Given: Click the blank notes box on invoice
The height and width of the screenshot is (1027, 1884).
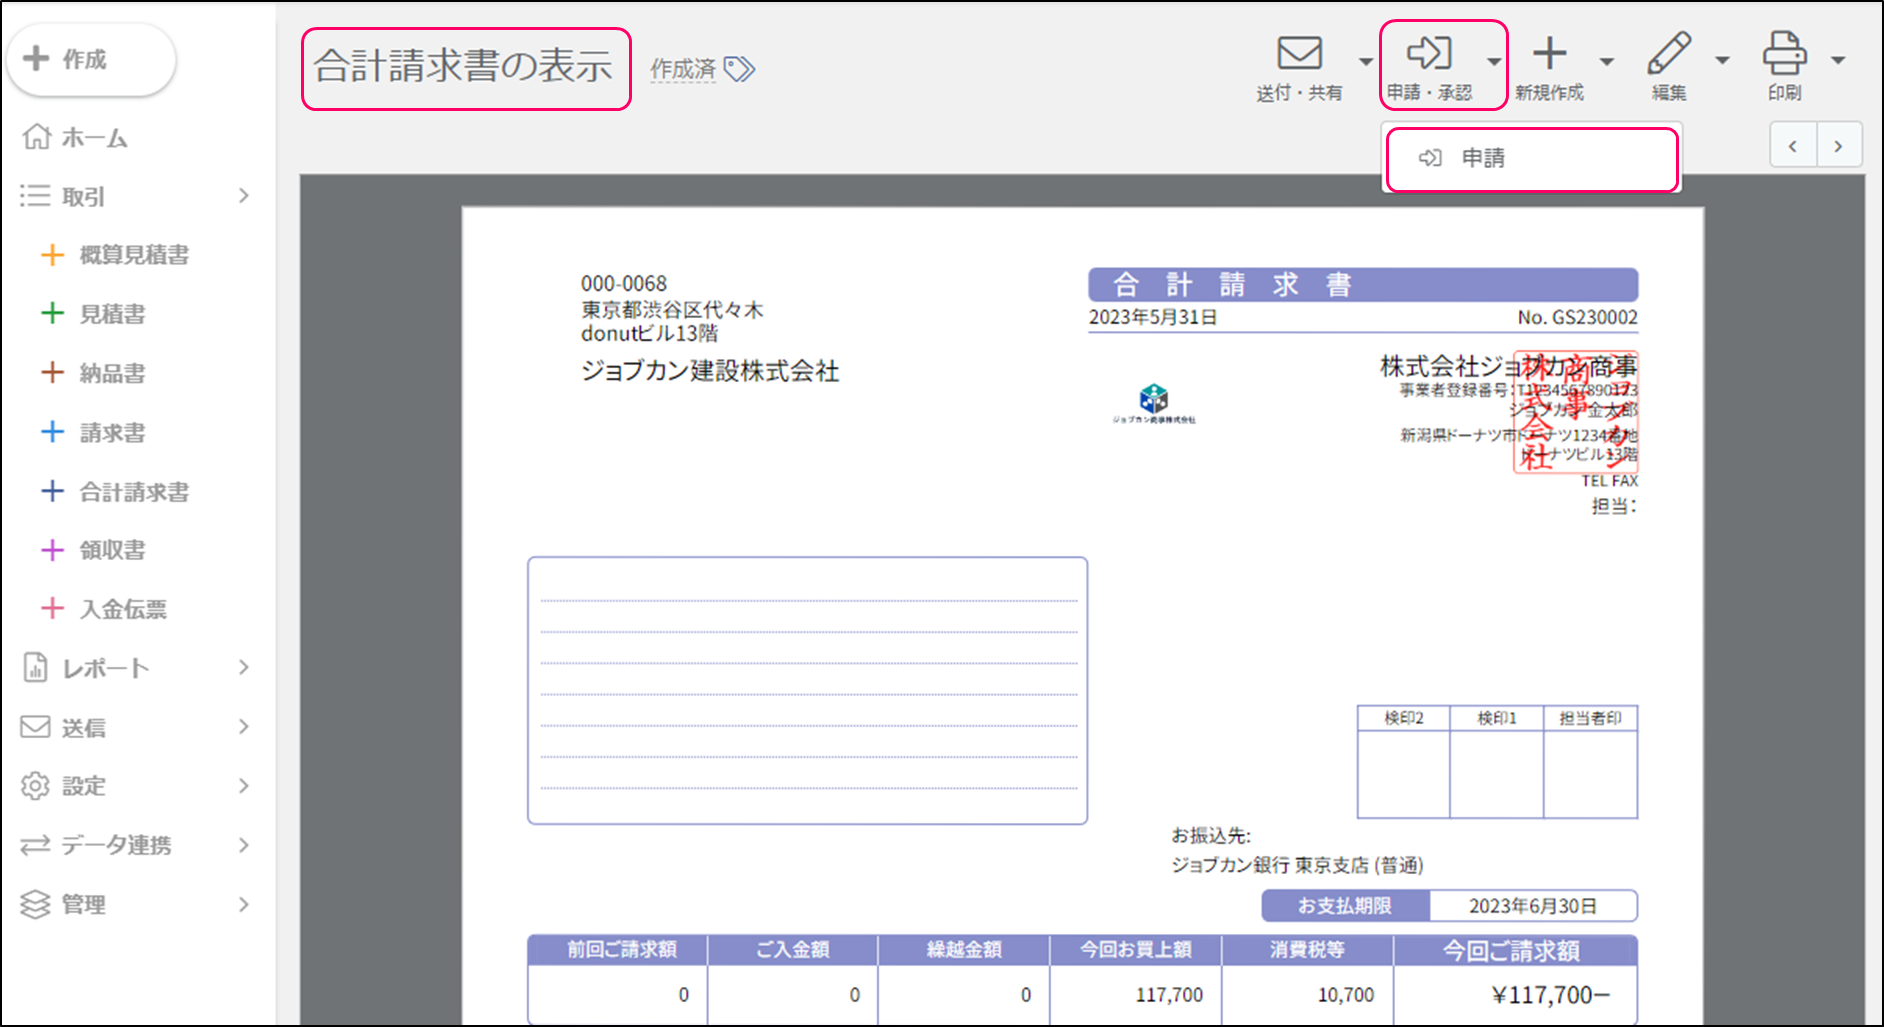Looking at the screenshot, I should point(807,690).
